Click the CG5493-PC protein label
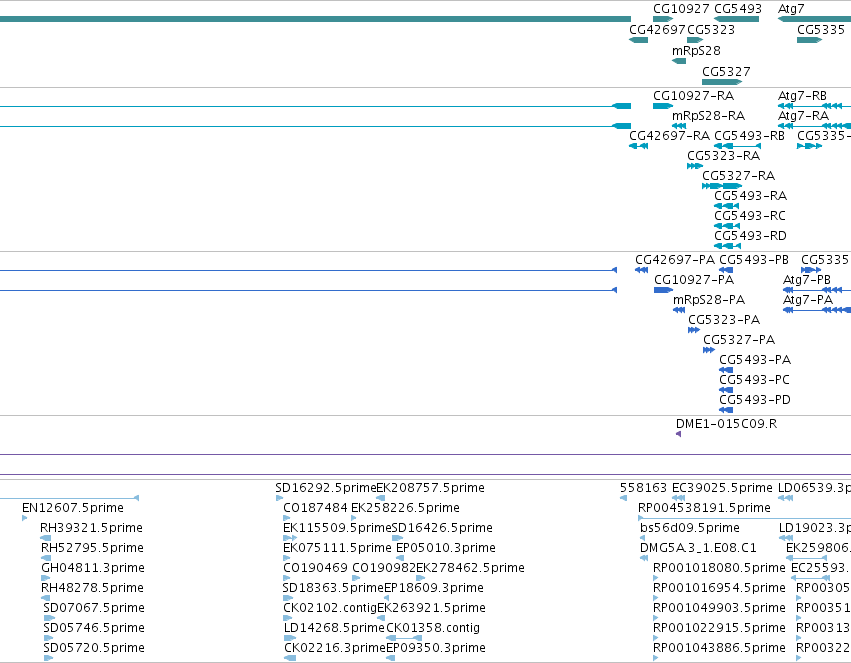The image size is (851, 663). 754,380
